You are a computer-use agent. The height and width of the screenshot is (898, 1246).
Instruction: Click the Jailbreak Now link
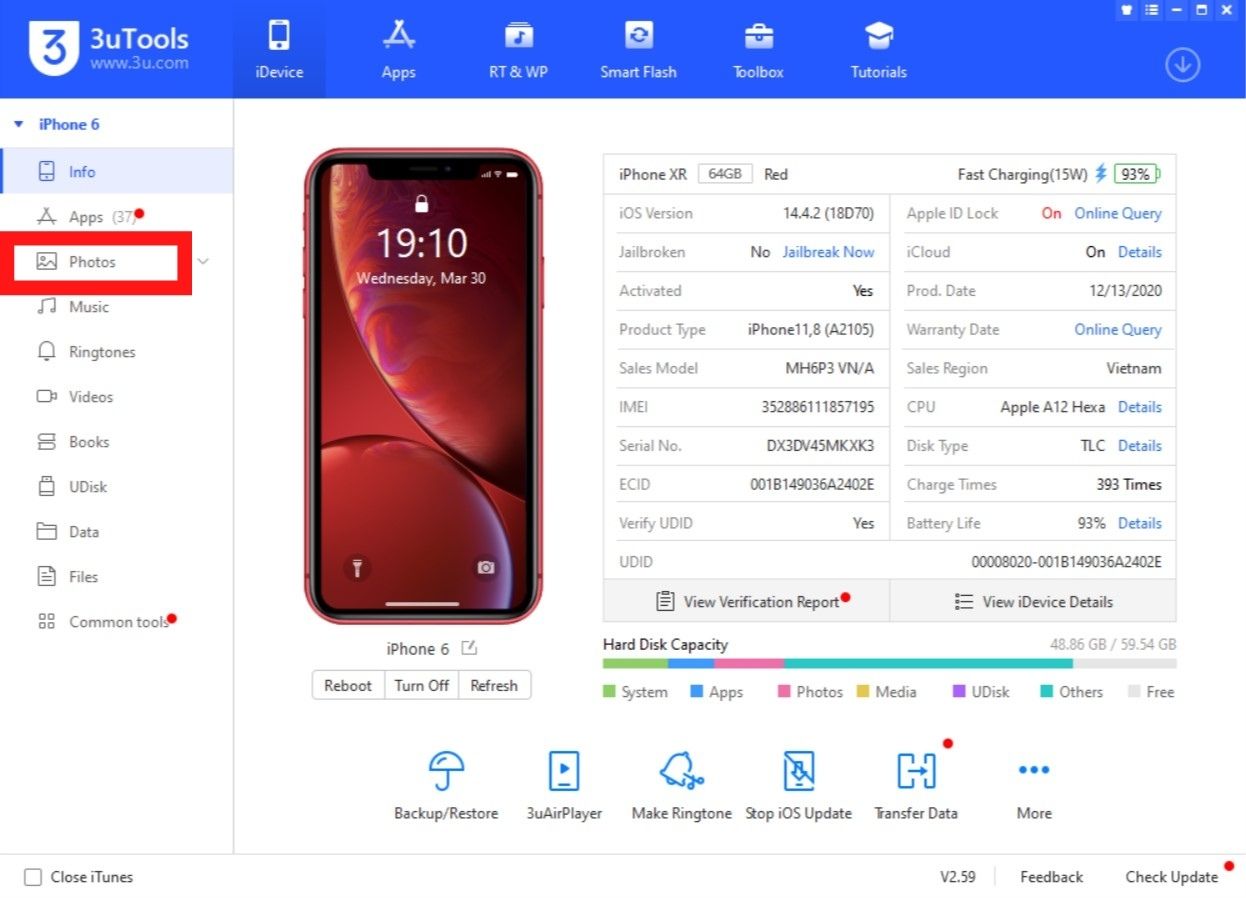pyautogui.click(x=828, y=252)
